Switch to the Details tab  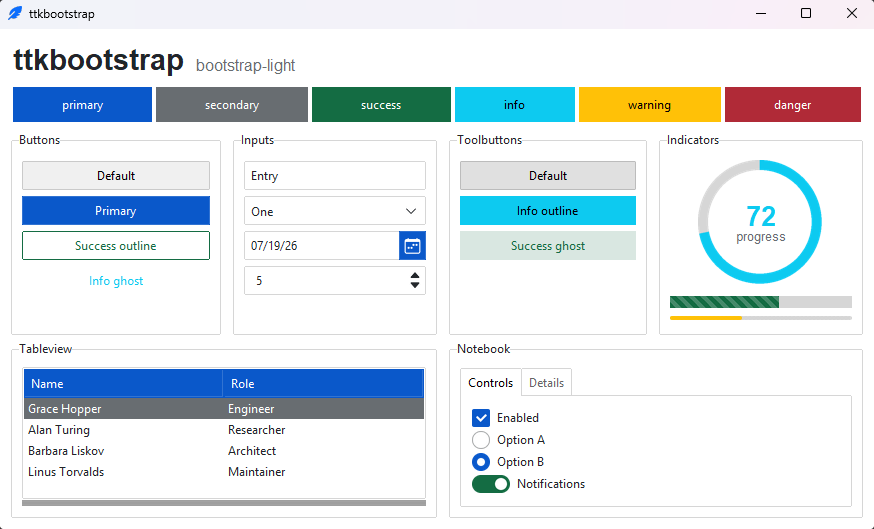pyautogui.click(x=546, y=383)
